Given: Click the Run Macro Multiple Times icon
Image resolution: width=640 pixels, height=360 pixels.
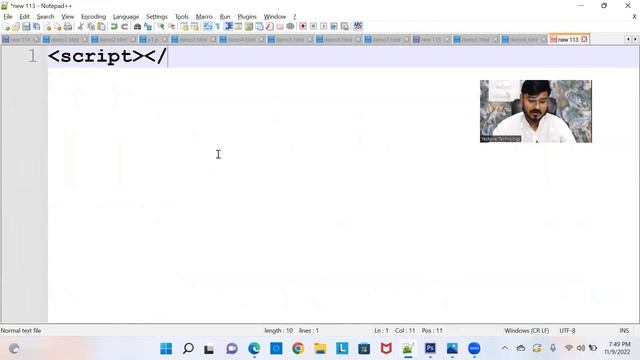Looking at the screenshot, I should (x=334, y=27).
